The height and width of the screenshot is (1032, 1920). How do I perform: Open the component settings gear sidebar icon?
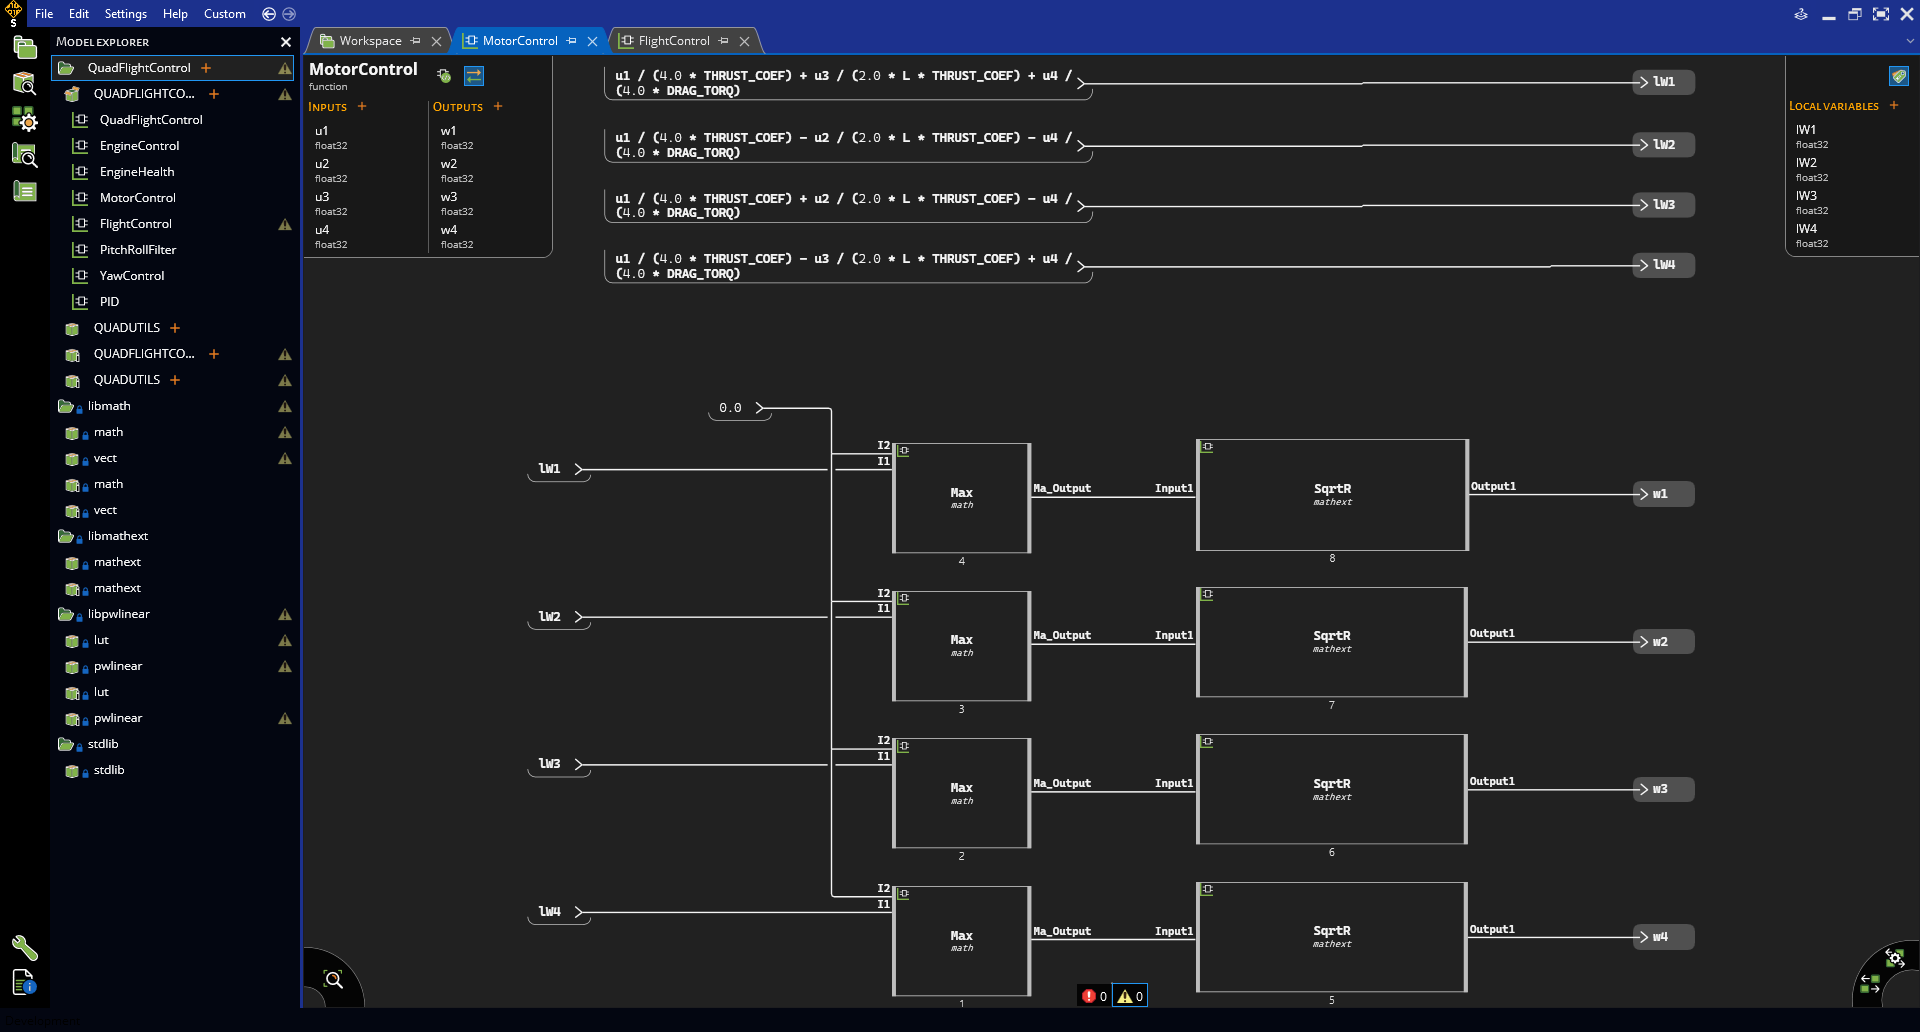point(25,119)
